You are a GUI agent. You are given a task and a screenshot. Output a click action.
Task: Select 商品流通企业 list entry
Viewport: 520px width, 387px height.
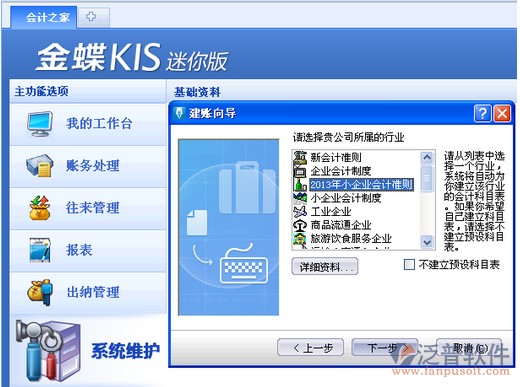pyautogui.click(x=341, y=225)
